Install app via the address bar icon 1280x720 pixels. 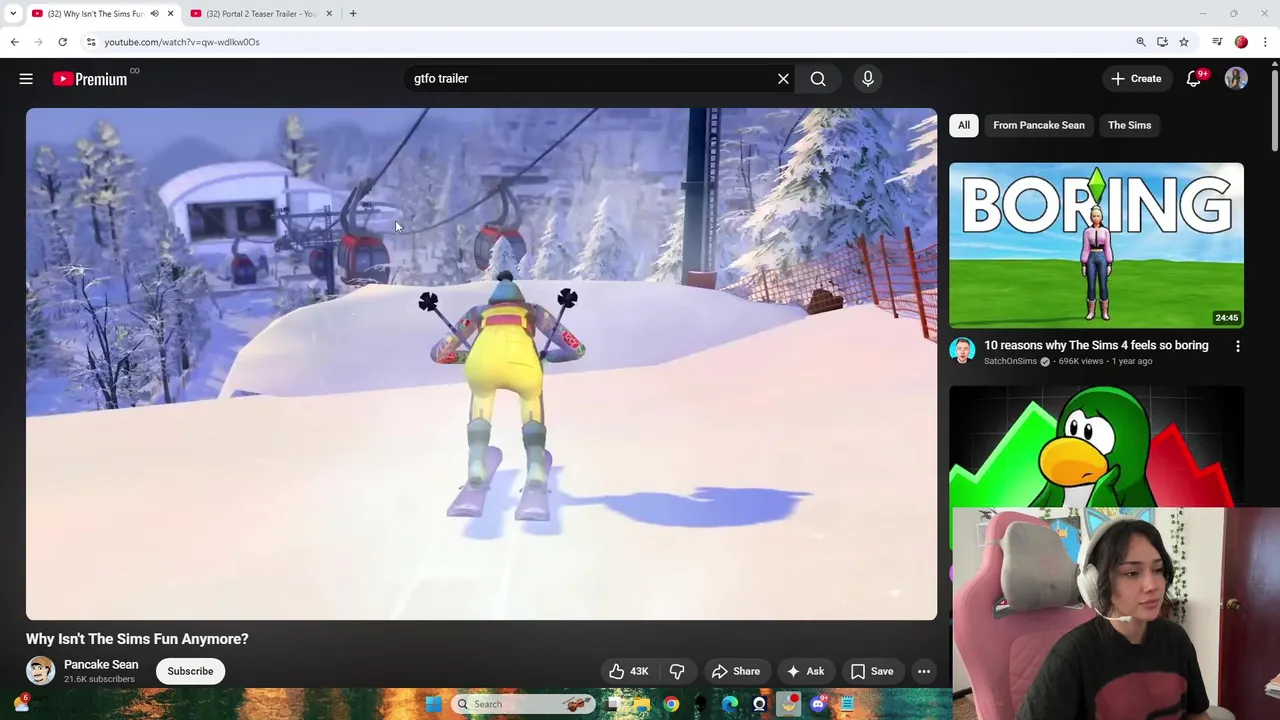tap(1162, 42)
